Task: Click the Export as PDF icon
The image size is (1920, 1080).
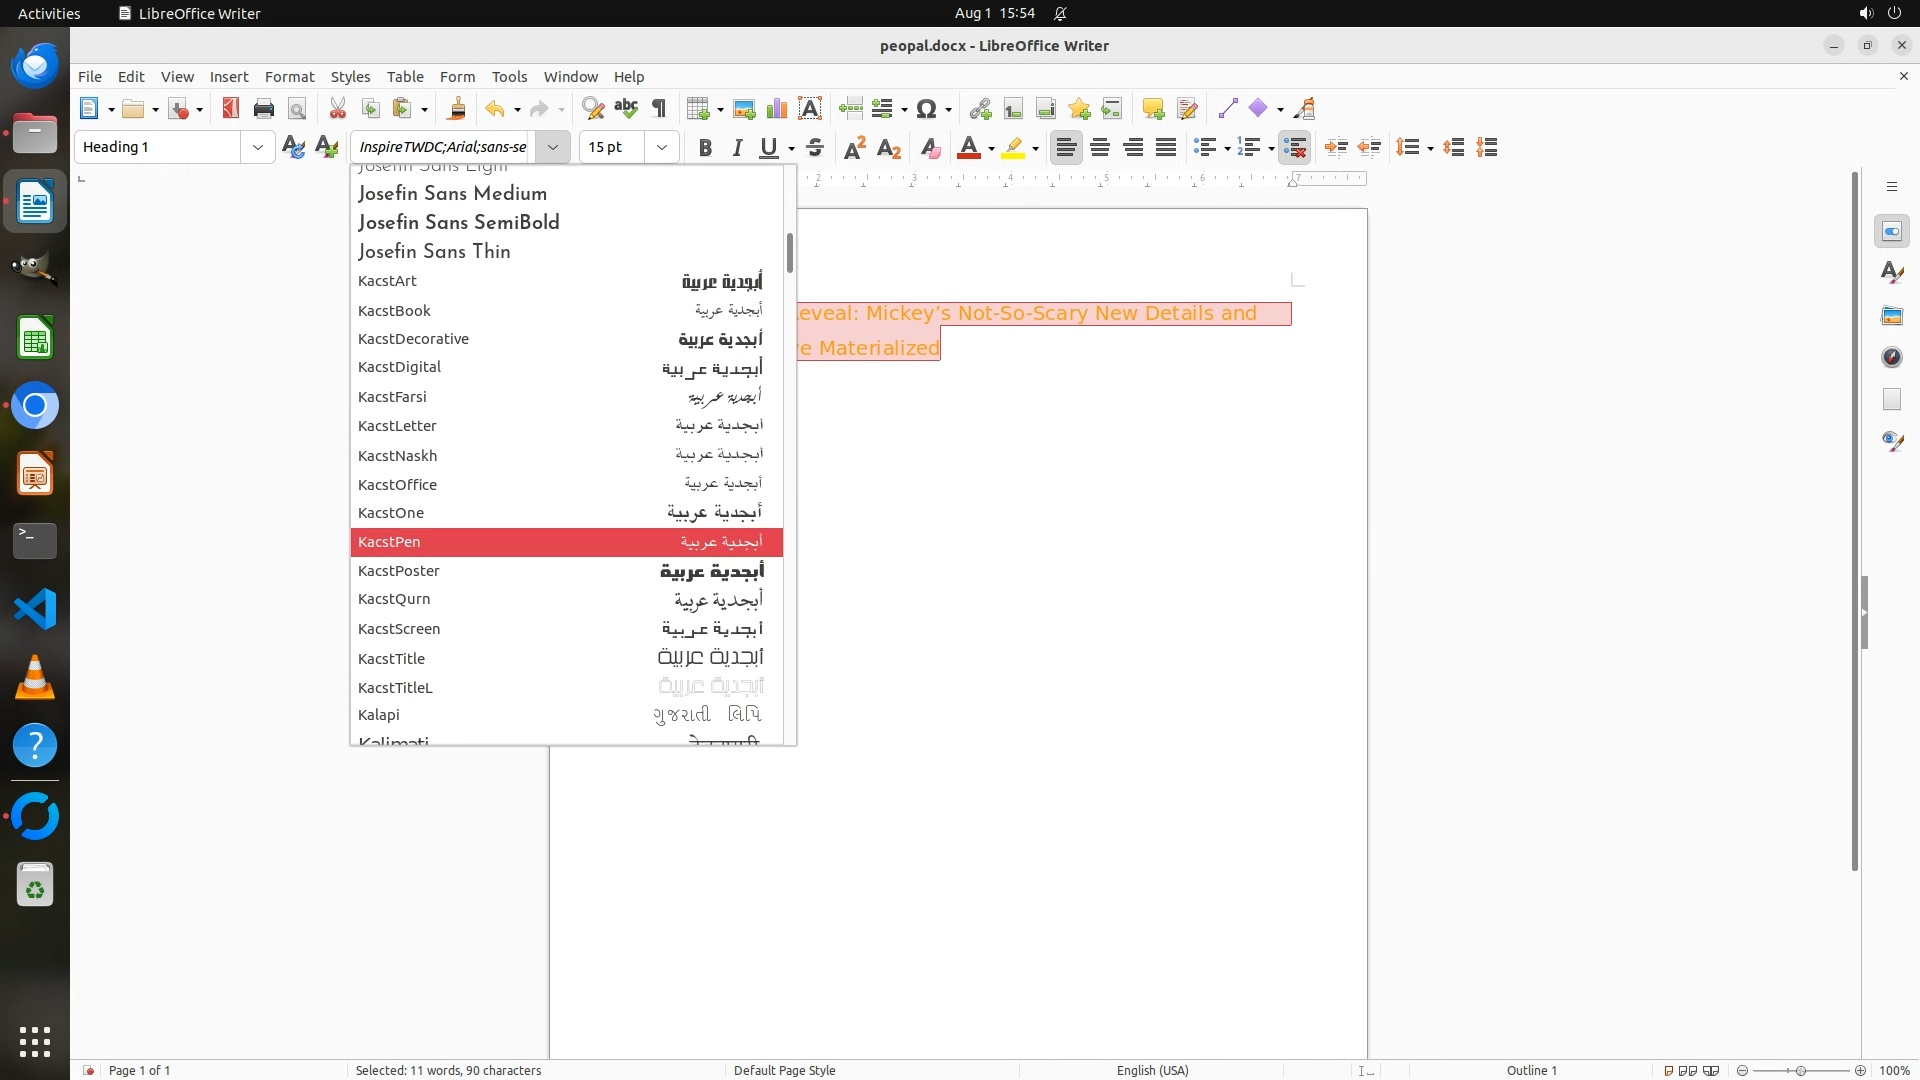Action: point(231,109)
